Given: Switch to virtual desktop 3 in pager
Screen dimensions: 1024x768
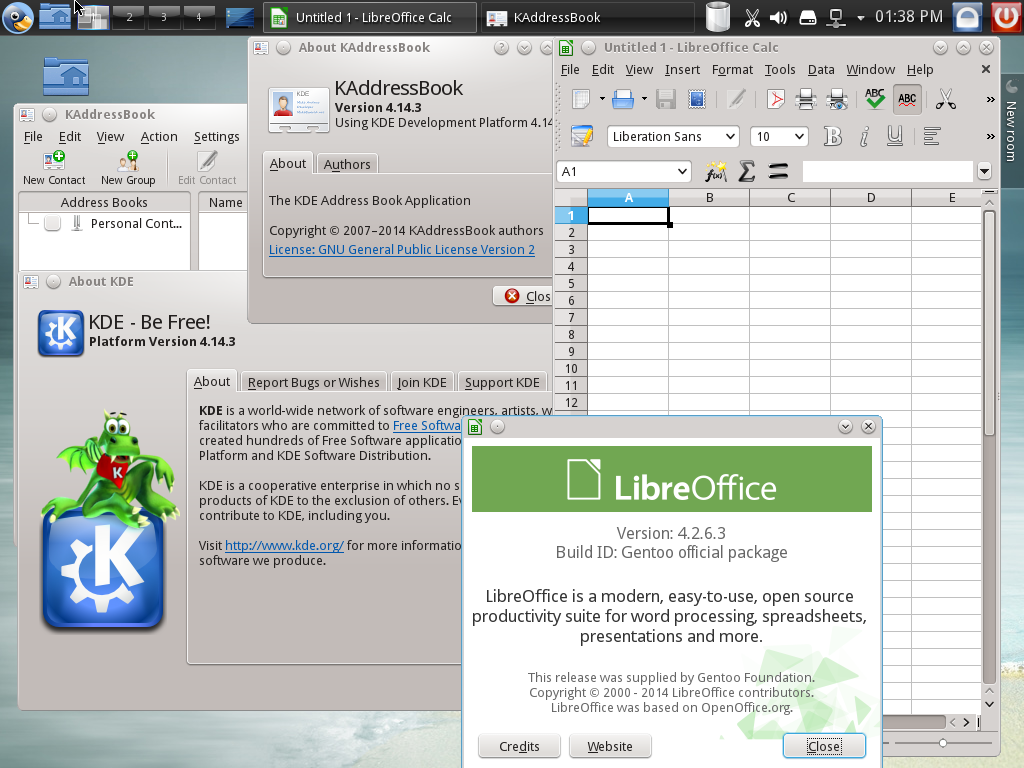Looking at the screenshot, I should (x=163, y=18).
